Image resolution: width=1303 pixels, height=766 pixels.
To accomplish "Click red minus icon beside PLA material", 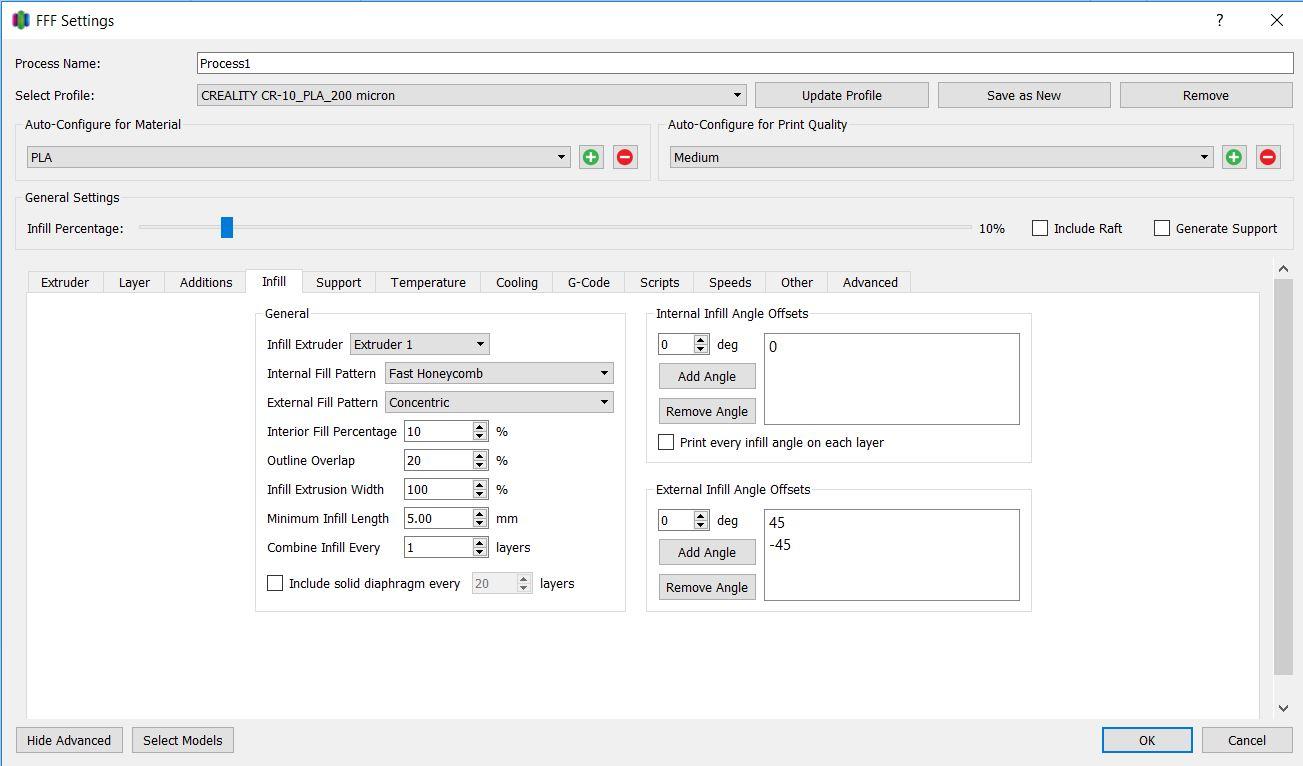I will [625, 157].
